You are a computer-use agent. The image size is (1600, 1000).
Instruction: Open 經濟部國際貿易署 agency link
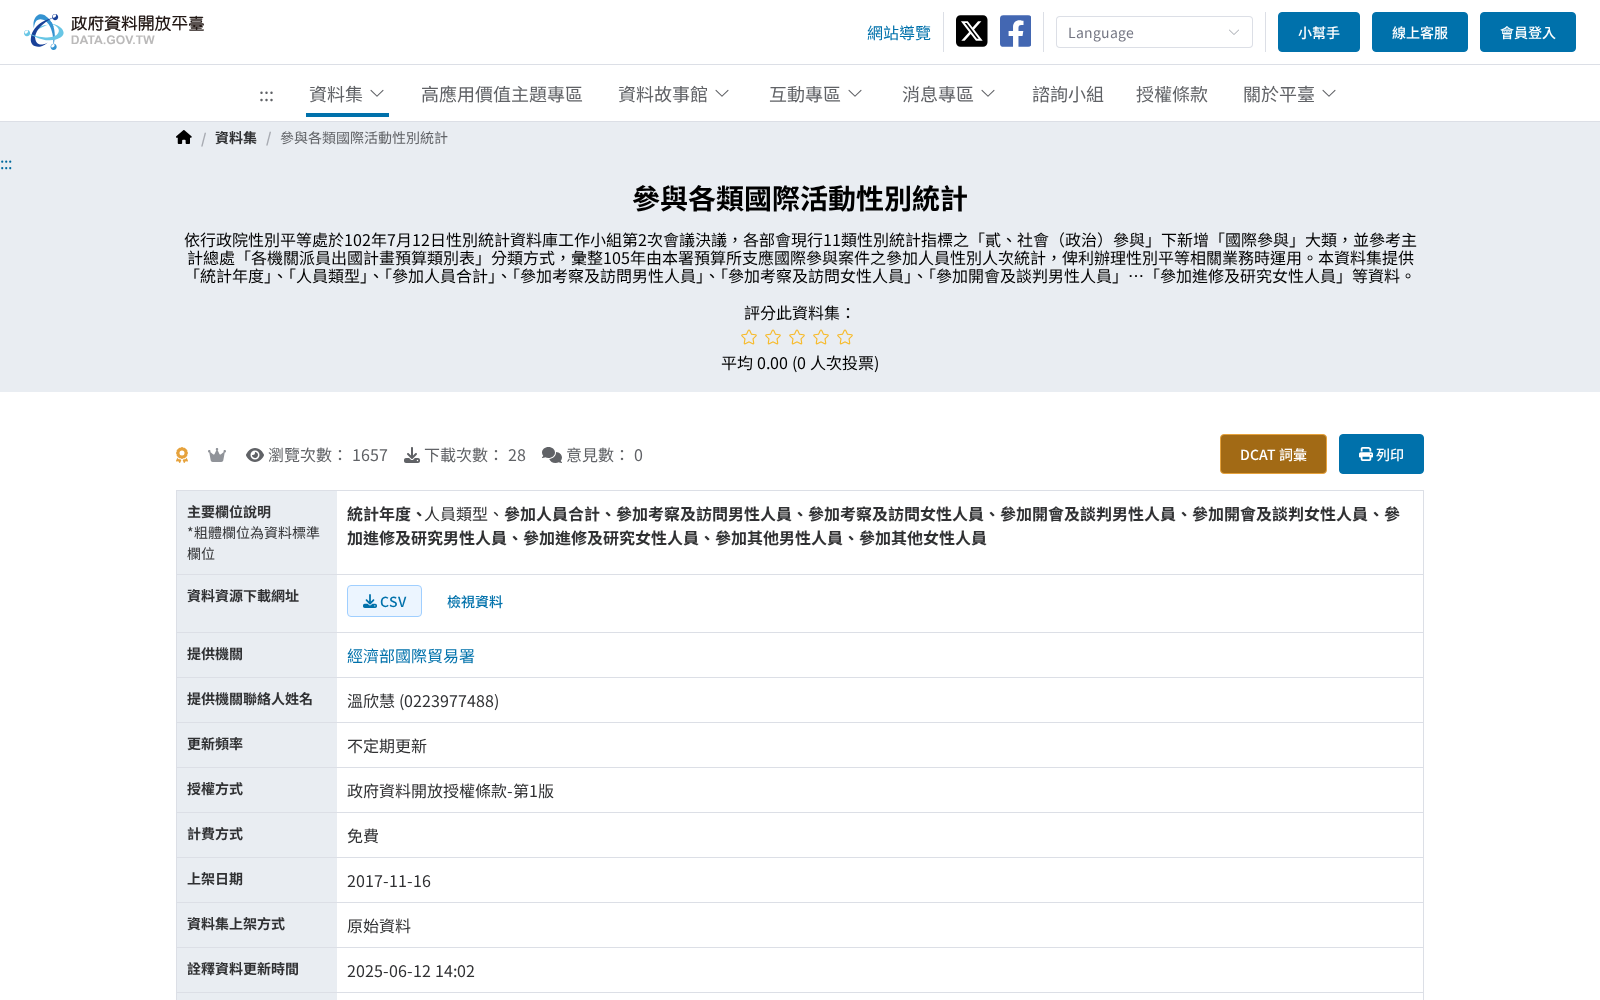pos(411,656)
